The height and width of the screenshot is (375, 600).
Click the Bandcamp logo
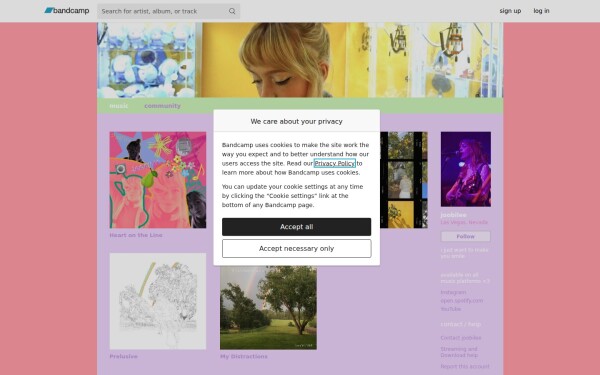[x=67, y=11]
